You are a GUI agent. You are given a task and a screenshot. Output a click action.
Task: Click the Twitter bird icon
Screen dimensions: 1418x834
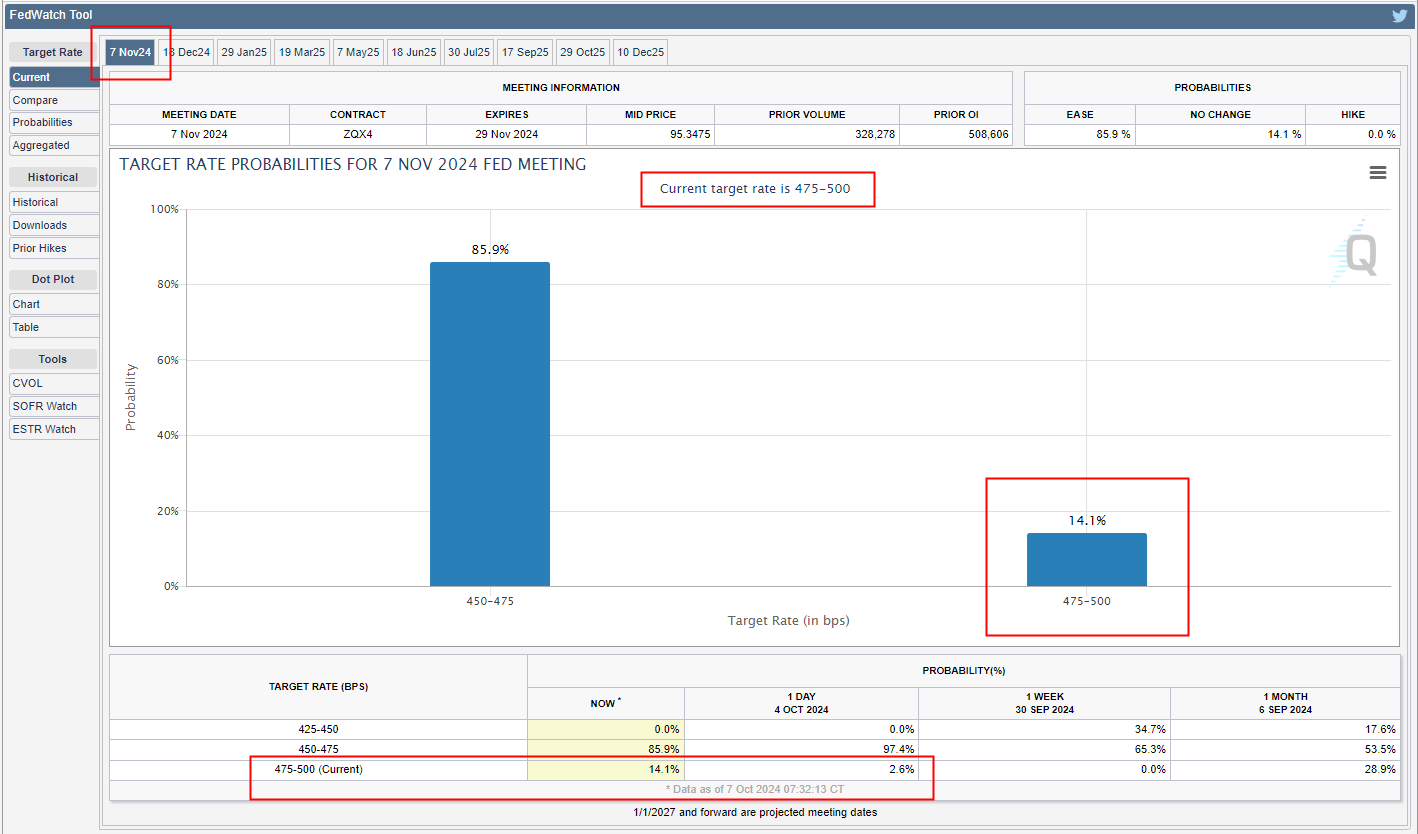(x=1399, y=15)
